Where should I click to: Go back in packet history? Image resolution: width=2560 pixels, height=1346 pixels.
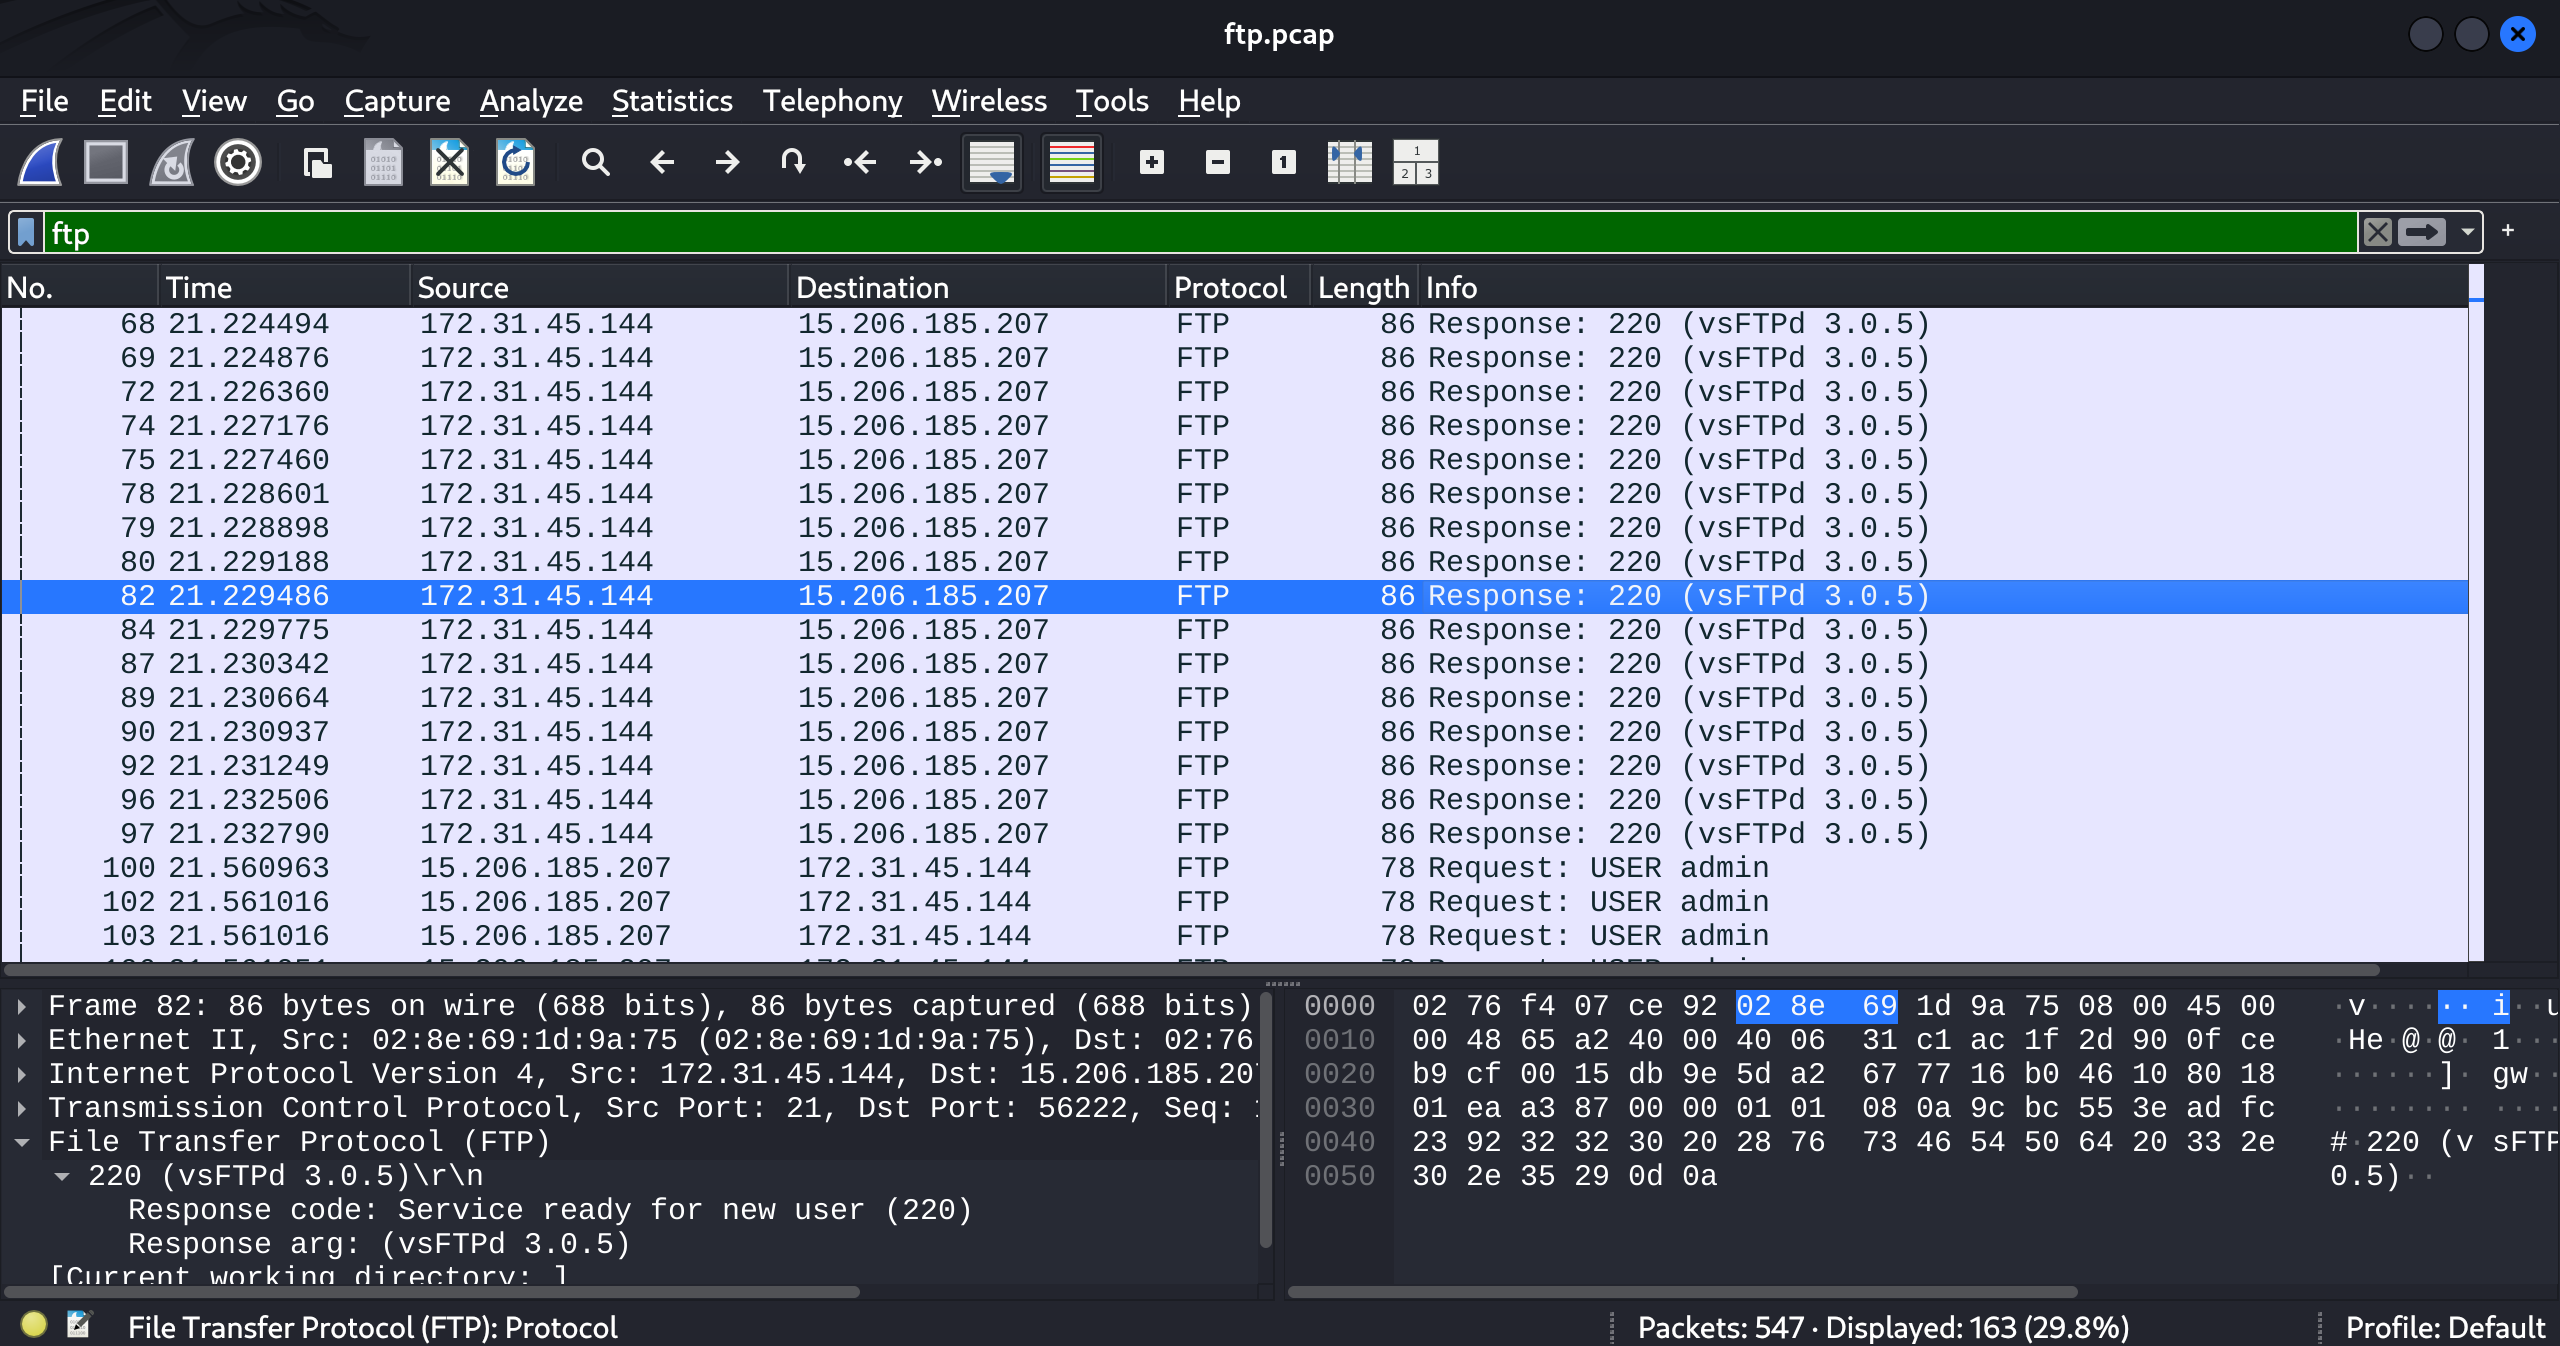pos(662,162)
